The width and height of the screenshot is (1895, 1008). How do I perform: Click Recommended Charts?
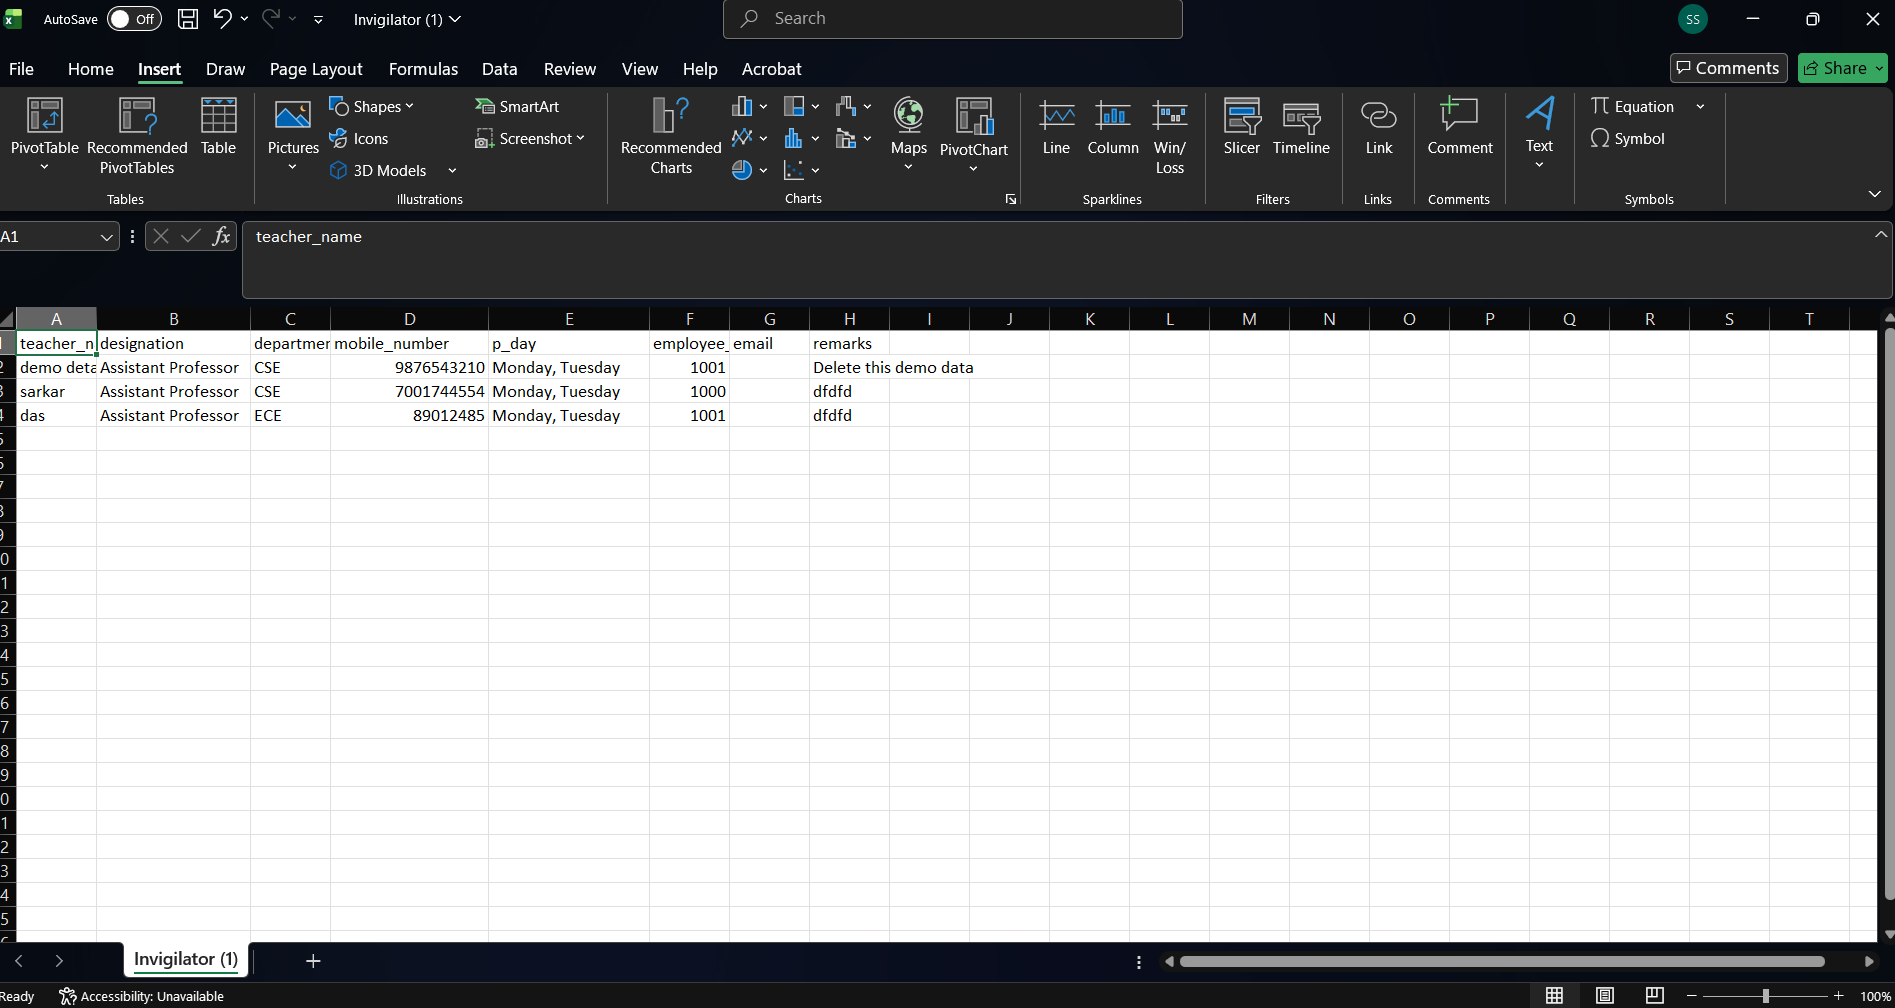click(671, 136)
